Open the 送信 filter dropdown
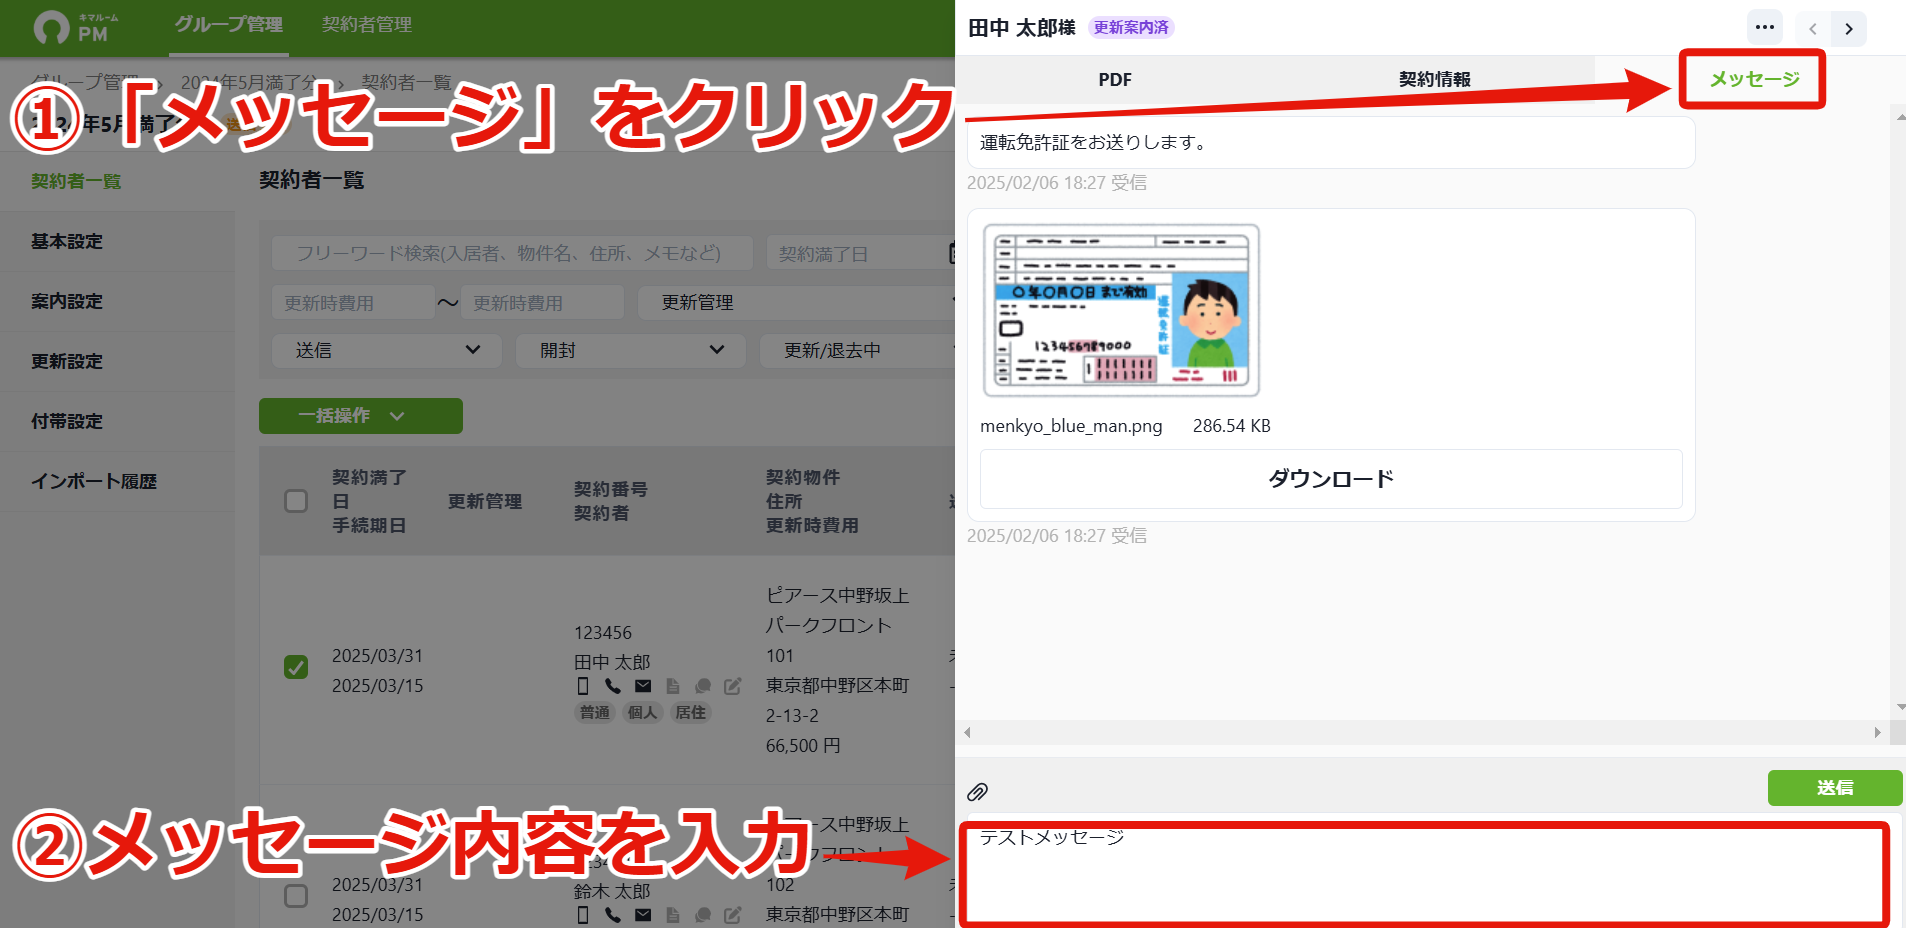The width and height of the screenshot is (1906, 928). [387, 351]
